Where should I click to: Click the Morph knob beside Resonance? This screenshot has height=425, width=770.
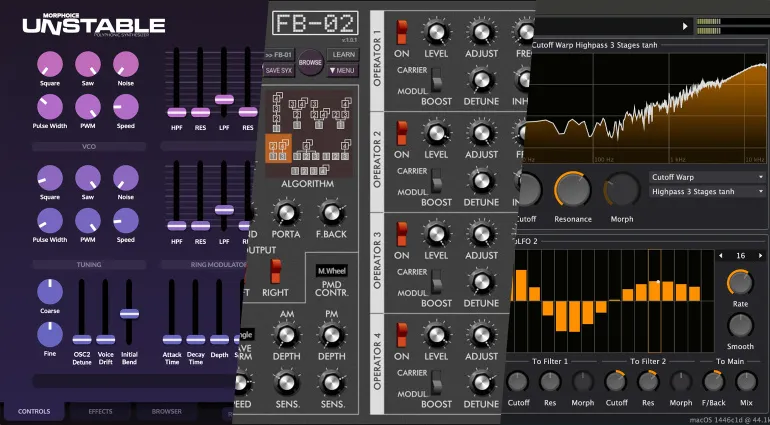pyautogui.click(x=622, y=190)
